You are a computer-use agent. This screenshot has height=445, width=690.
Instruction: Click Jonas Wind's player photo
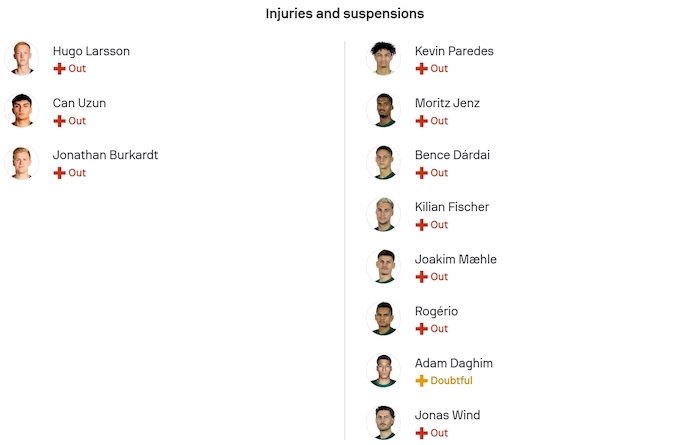[384, 421]
